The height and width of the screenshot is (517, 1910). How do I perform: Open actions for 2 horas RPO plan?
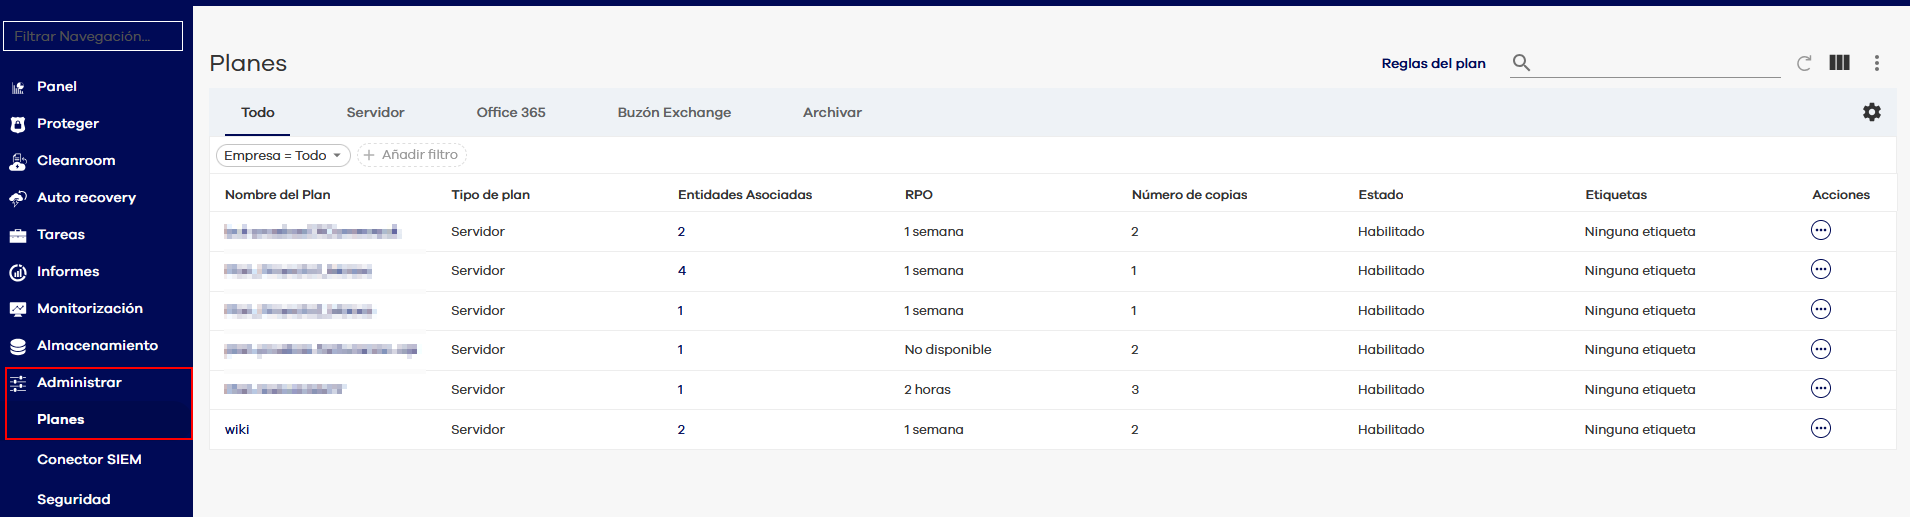point(1821,388)
